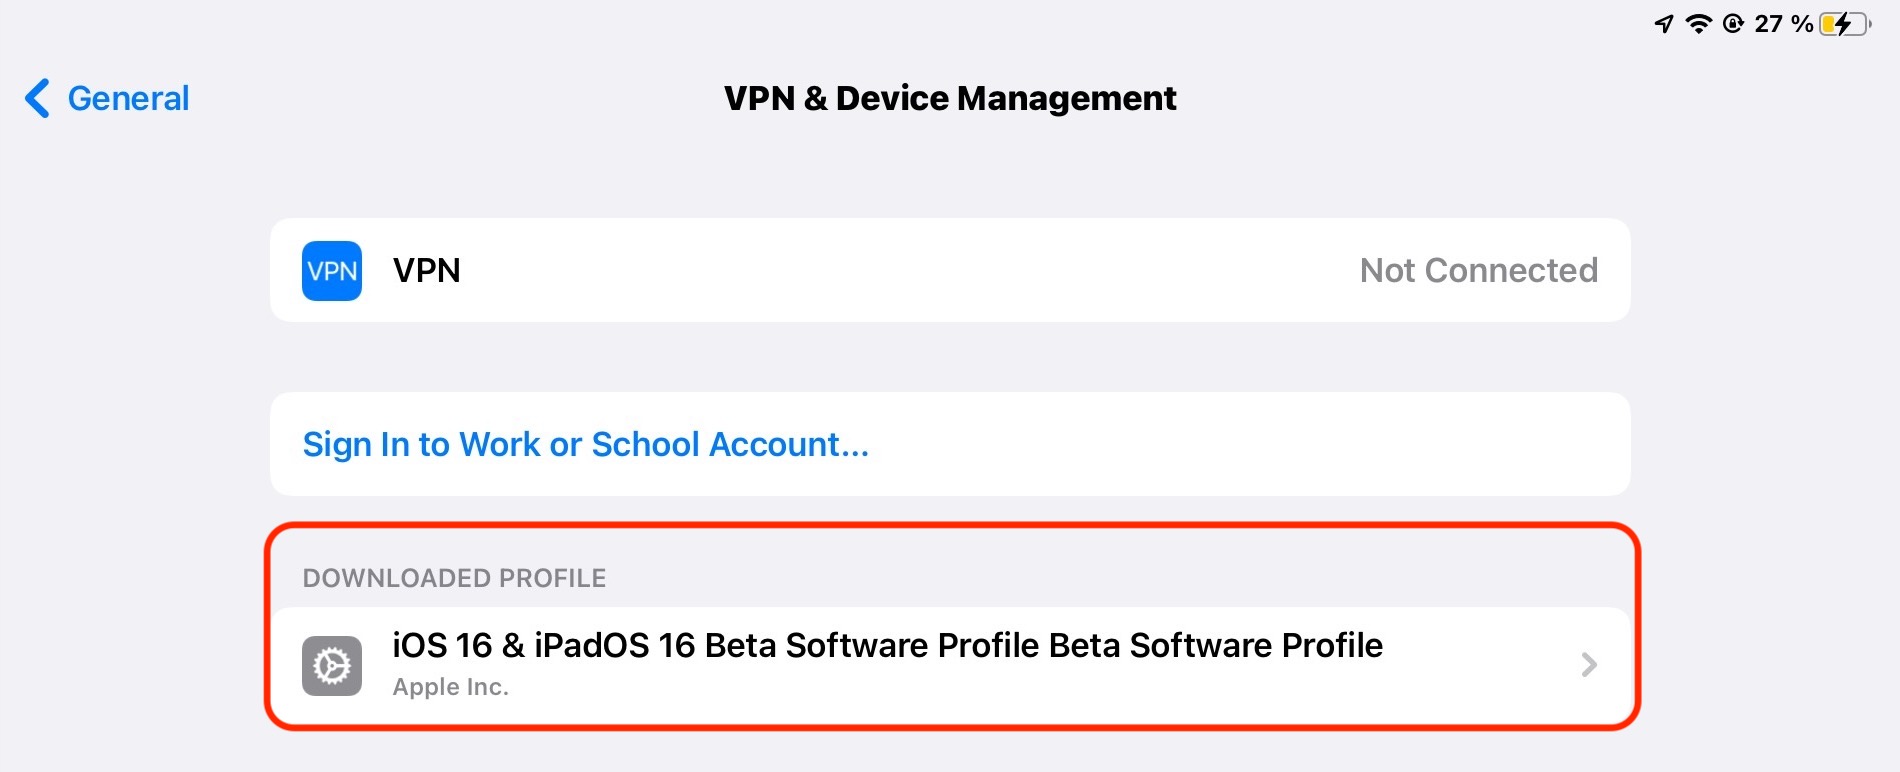The image size is (1900, 772).
Task: Tap the VPN label text
Action: click(426, 270)
